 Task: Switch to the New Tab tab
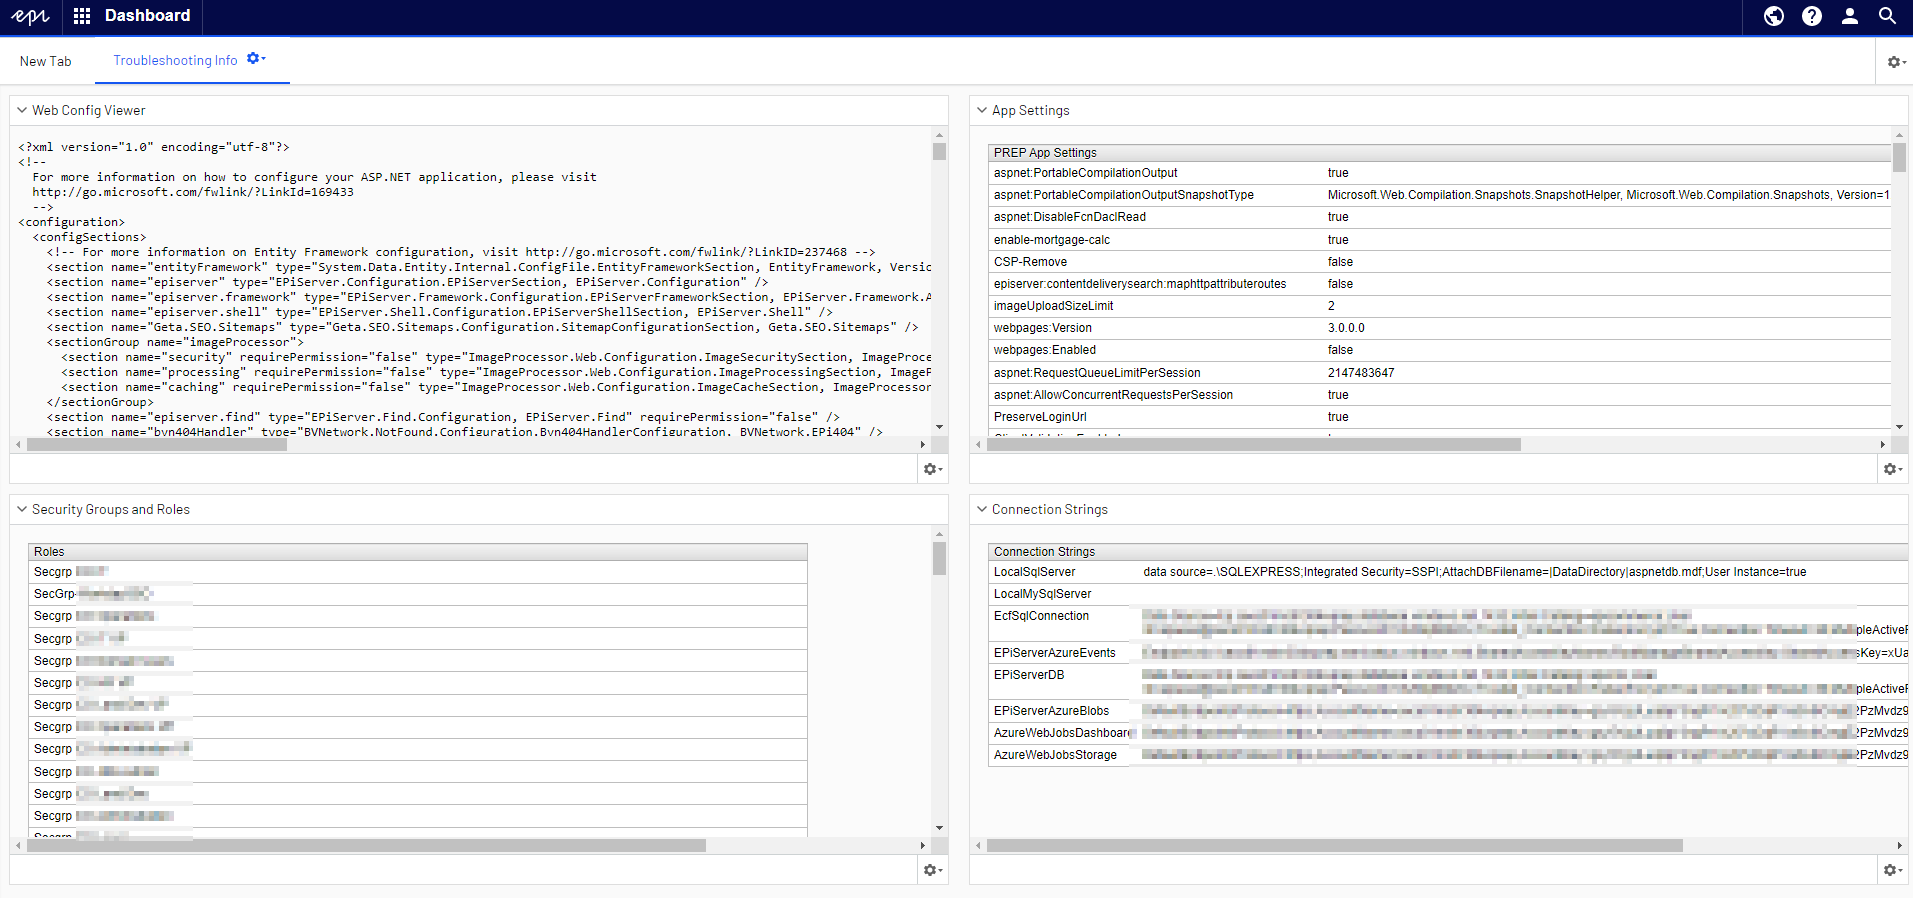pos(46,61)
